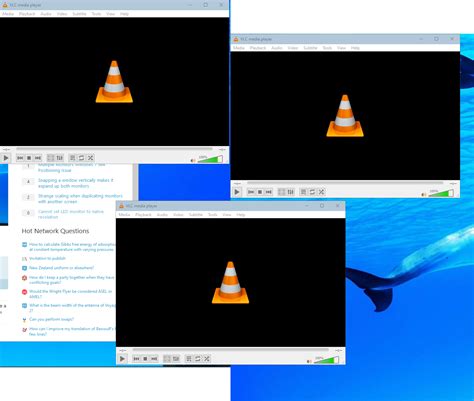Open the 'Invitation to publish' hot question
Screen dimensions: 474x401
point(47,258)
